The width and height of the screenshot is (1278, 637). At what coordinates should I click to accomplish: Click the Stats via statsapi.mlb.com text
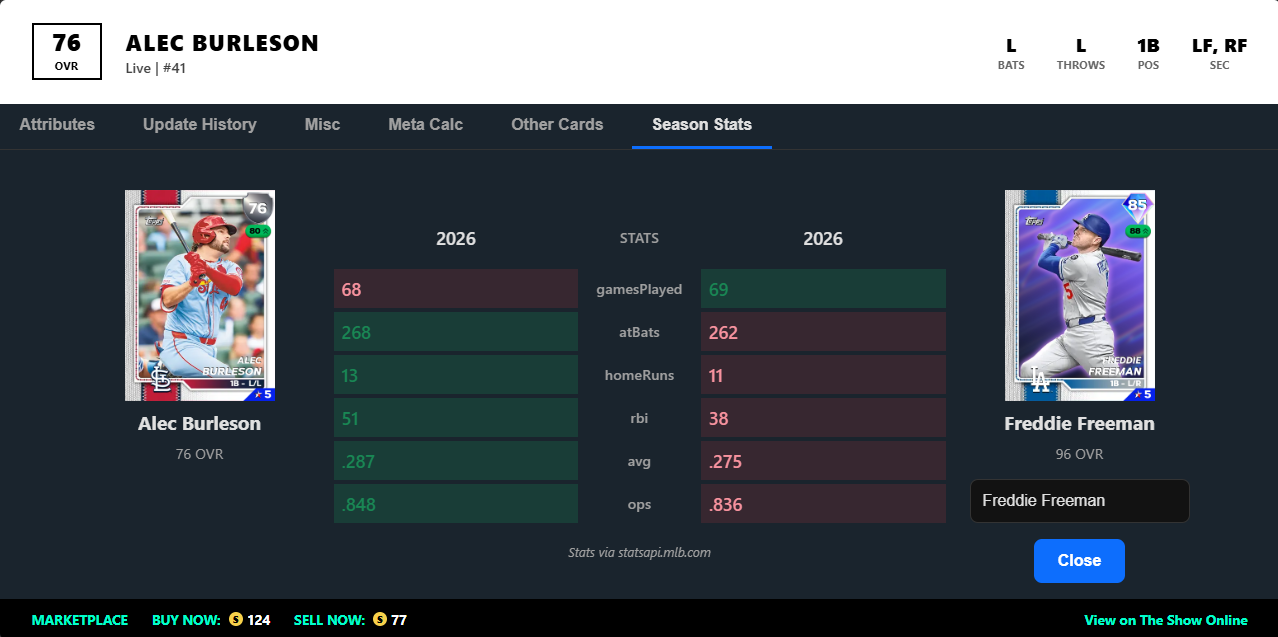click(x=639, y=552)
